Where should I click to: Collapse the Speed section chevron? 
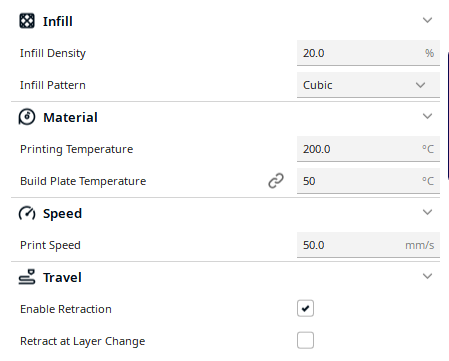pos(427,212)
